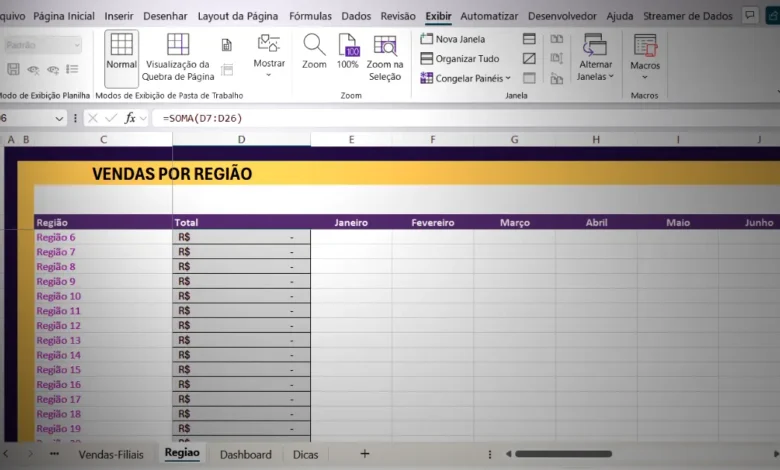Go to the Fórmulas tab
Image resolution: width=780 pixels, height=470 pixels.
click(310, 16)
